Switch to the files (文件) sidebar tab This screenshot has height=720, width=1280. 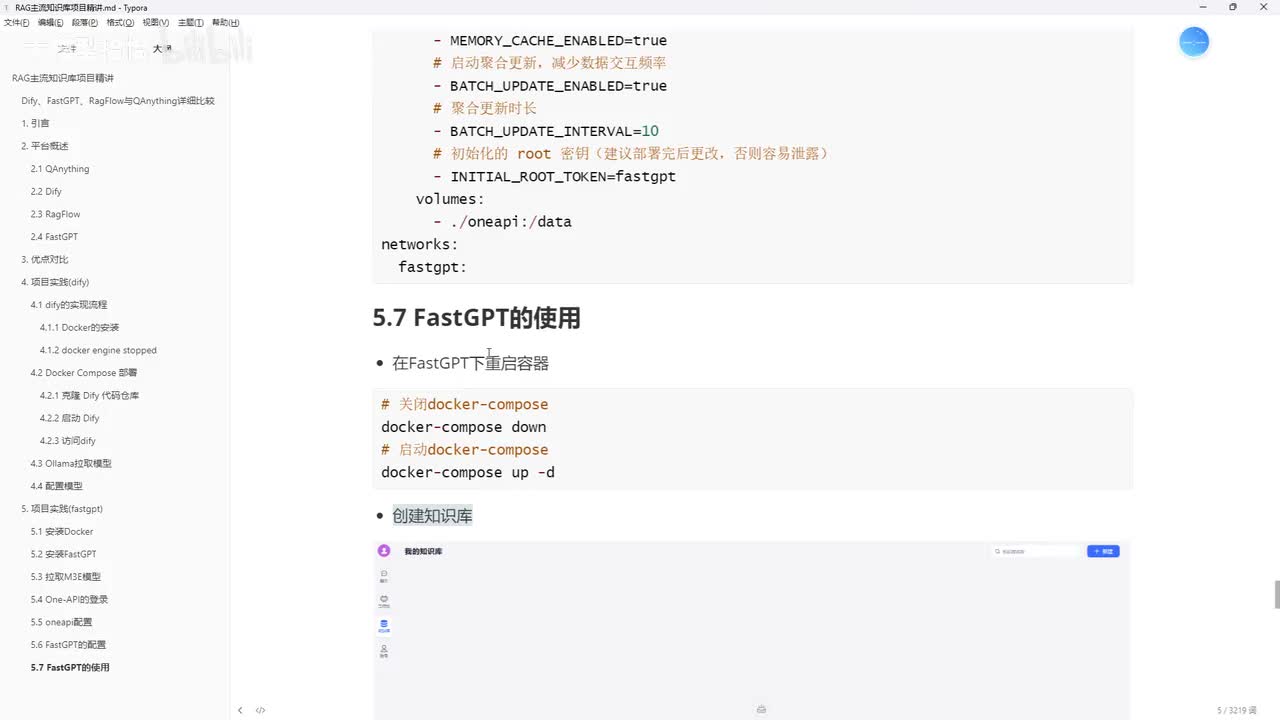coord(66,48)
